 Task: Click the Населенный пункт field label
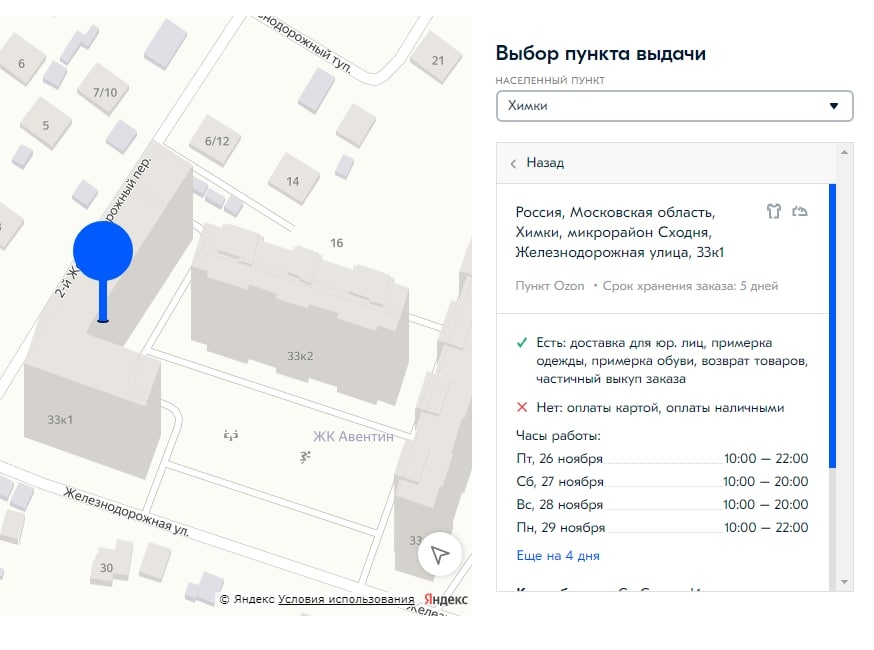coord(550,80)
